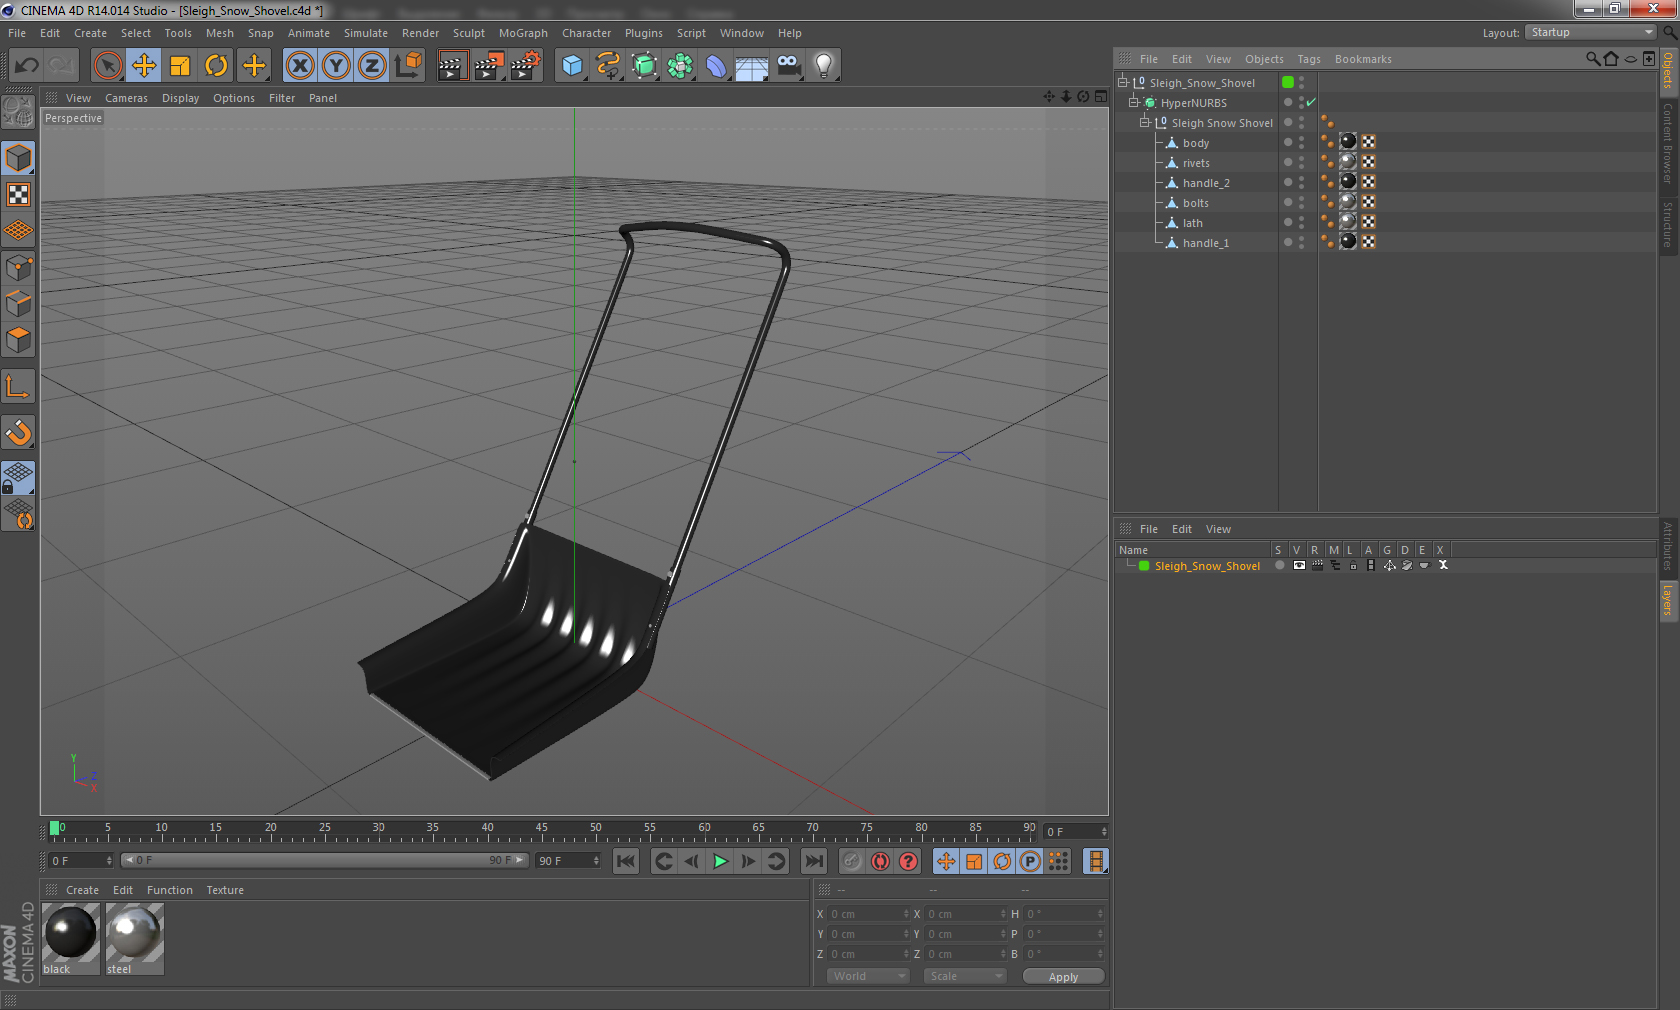The image size is (1680, 1010).
Task: Click the locked workplane icon
Action: [x=19, y=477]
